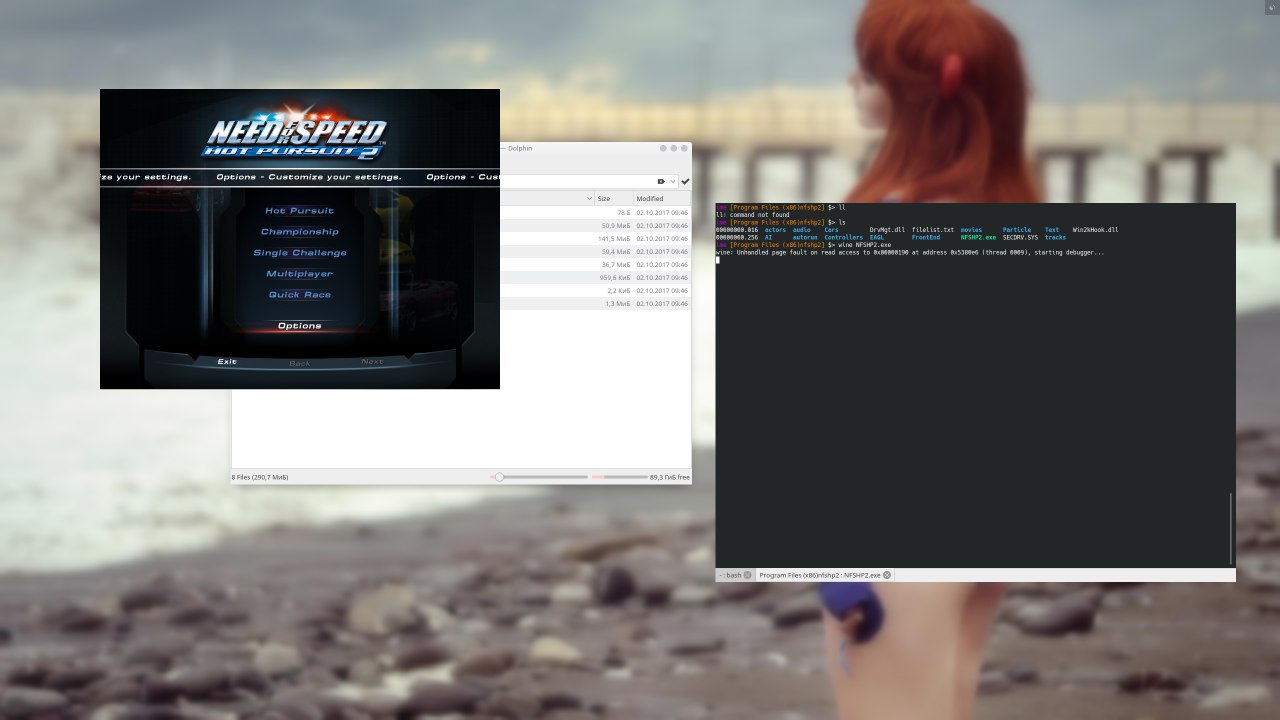Select Hot Pursuit in game menu

coord(299,211)
